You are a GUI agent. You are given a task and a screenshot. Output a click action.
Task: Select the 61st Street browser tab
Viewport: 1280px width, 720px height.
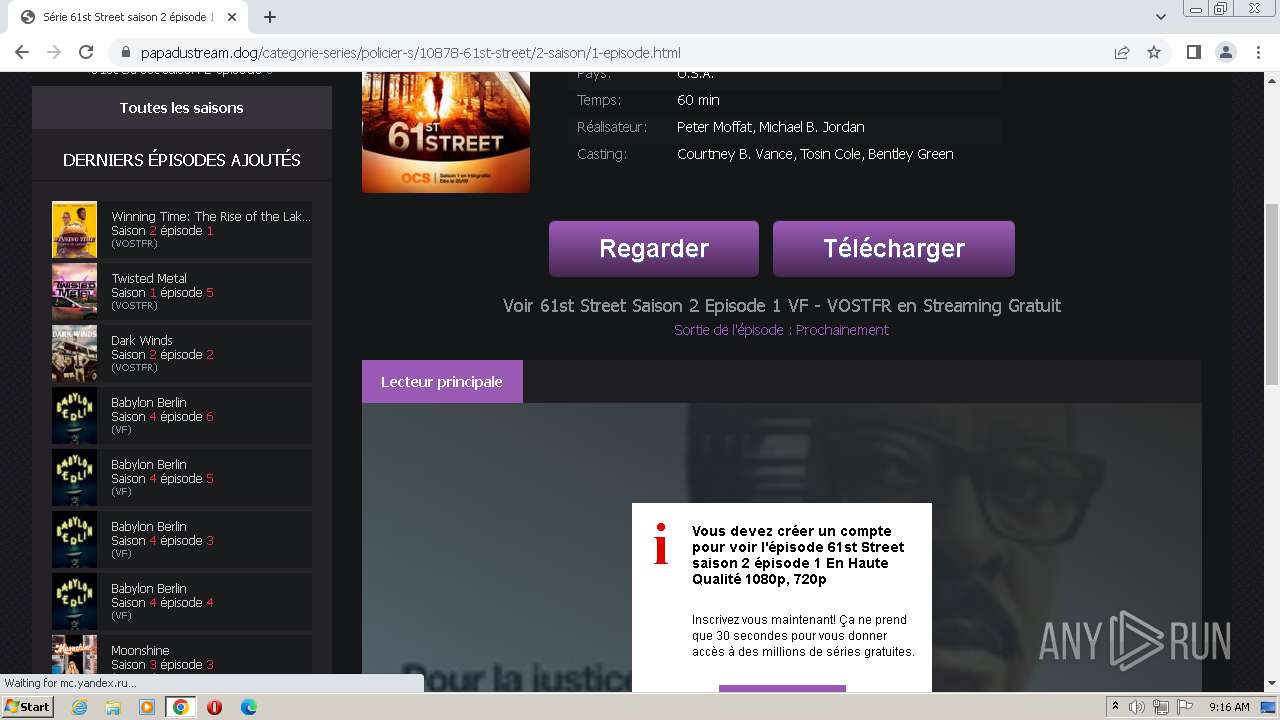coord(130,17)
